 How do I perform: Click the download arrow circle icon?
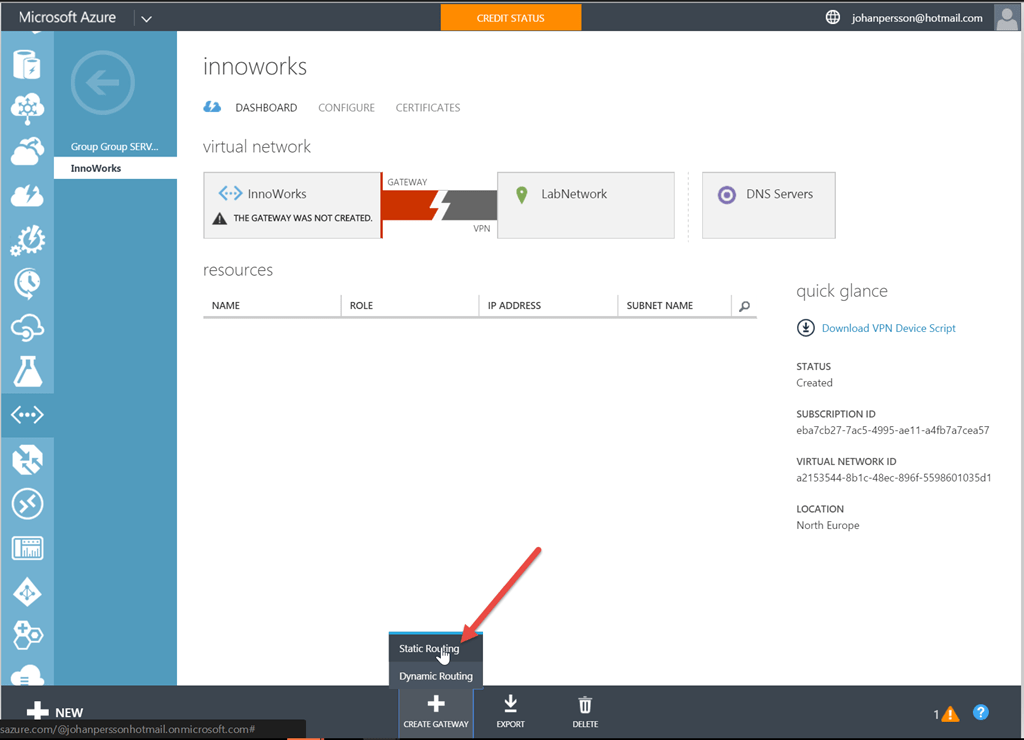805,328
